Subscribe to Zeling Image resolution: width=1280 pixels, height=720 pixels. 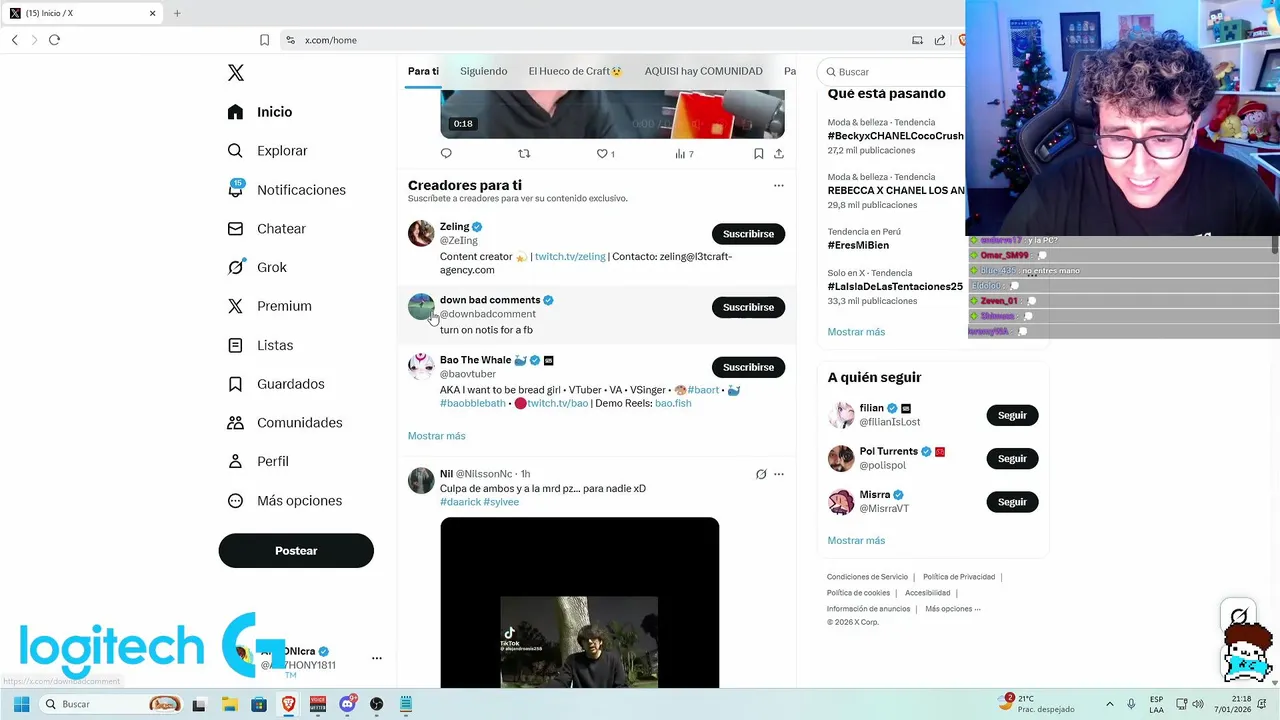tap(748, 234)
